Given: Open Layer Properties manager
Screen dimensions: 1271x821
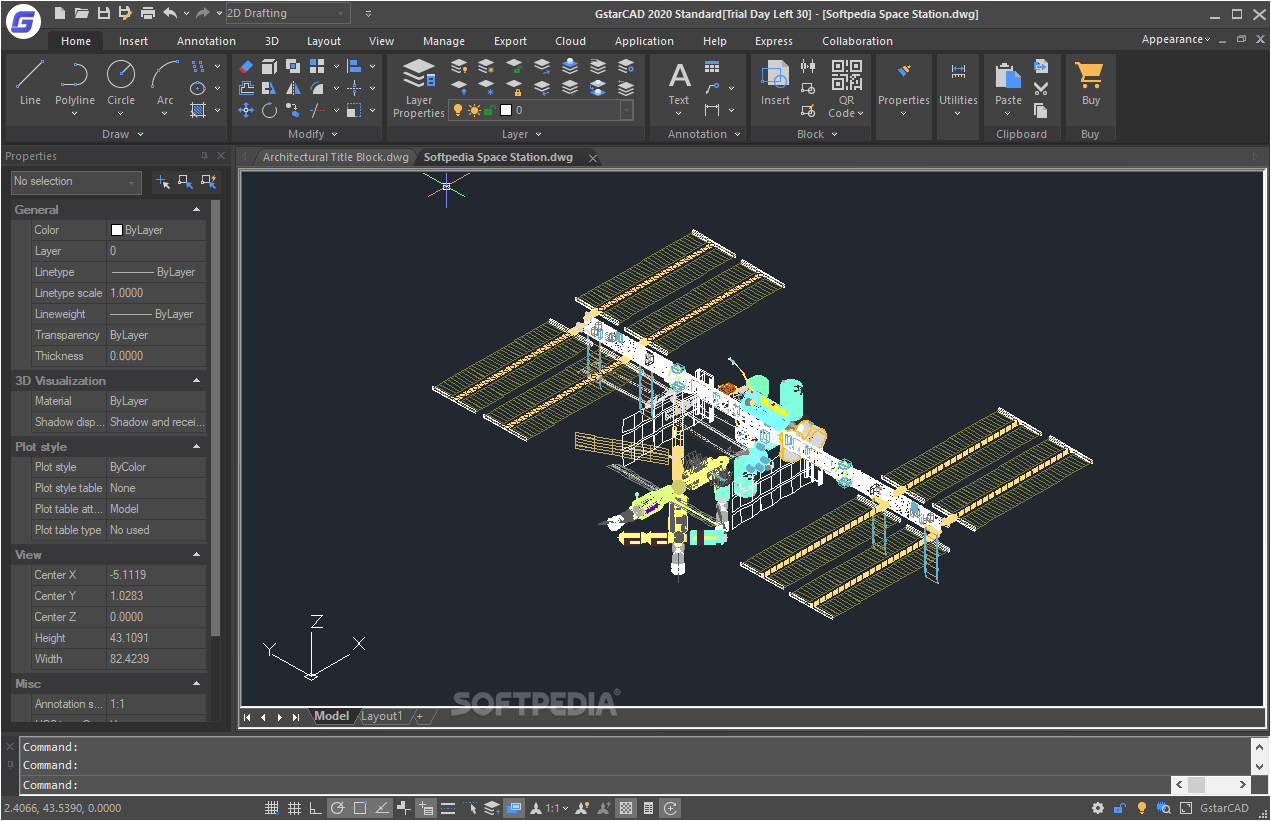Looking at the screenshot, I should [419, 88].
